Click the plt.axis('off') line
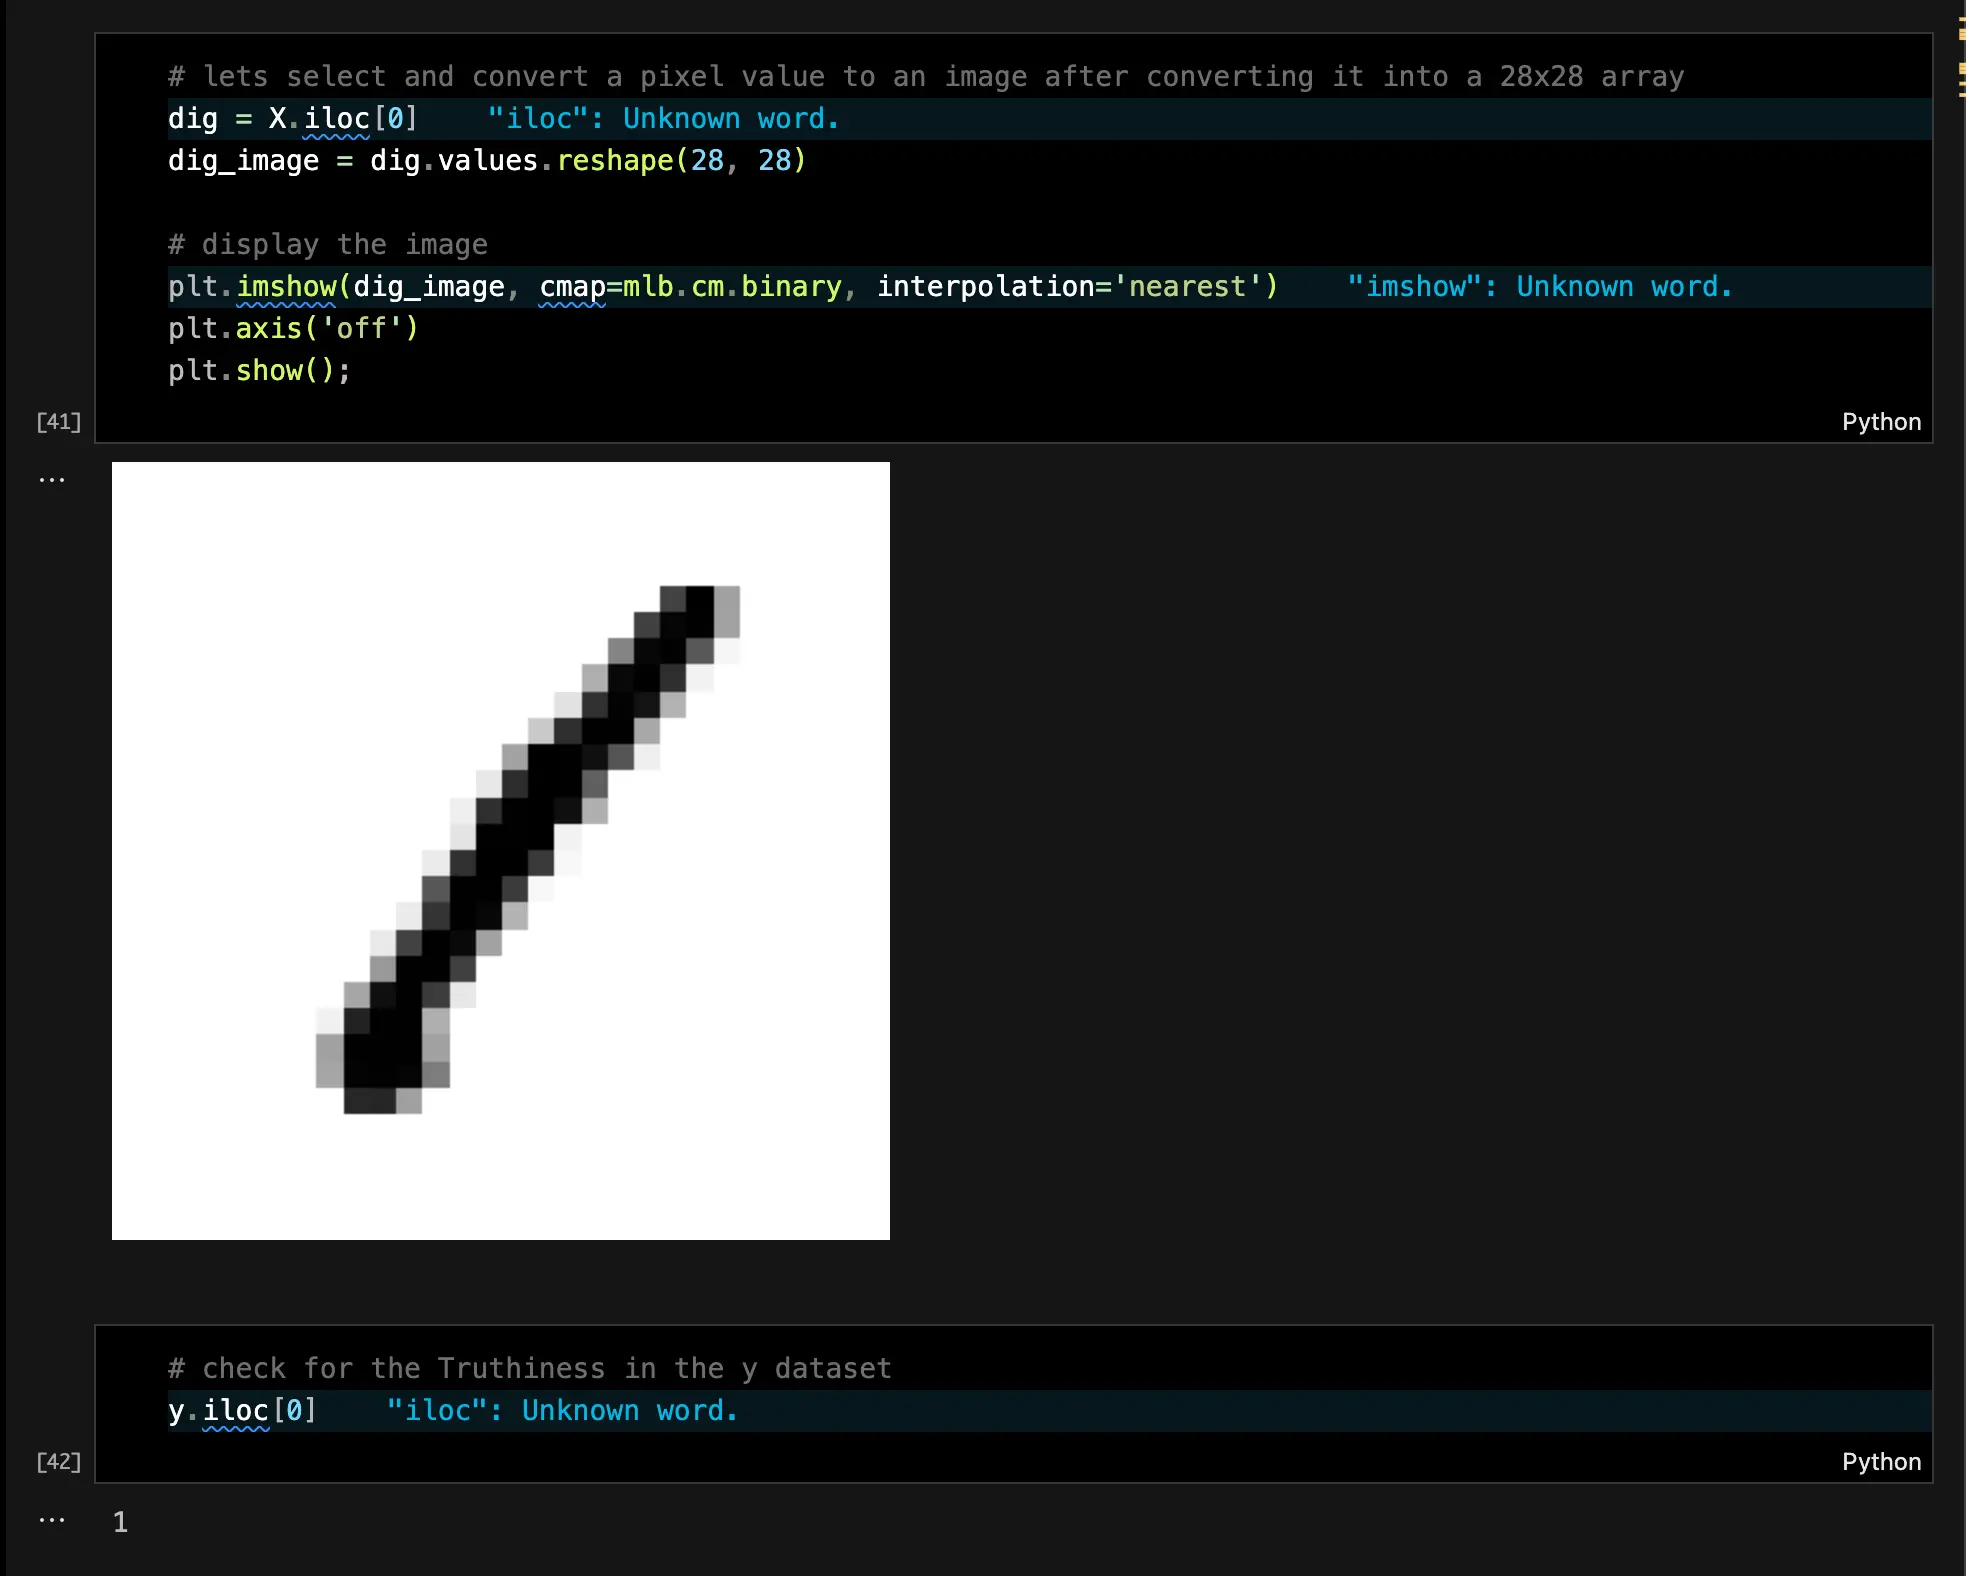Viewport: 1966px width, 1576px height. (293, 329)
